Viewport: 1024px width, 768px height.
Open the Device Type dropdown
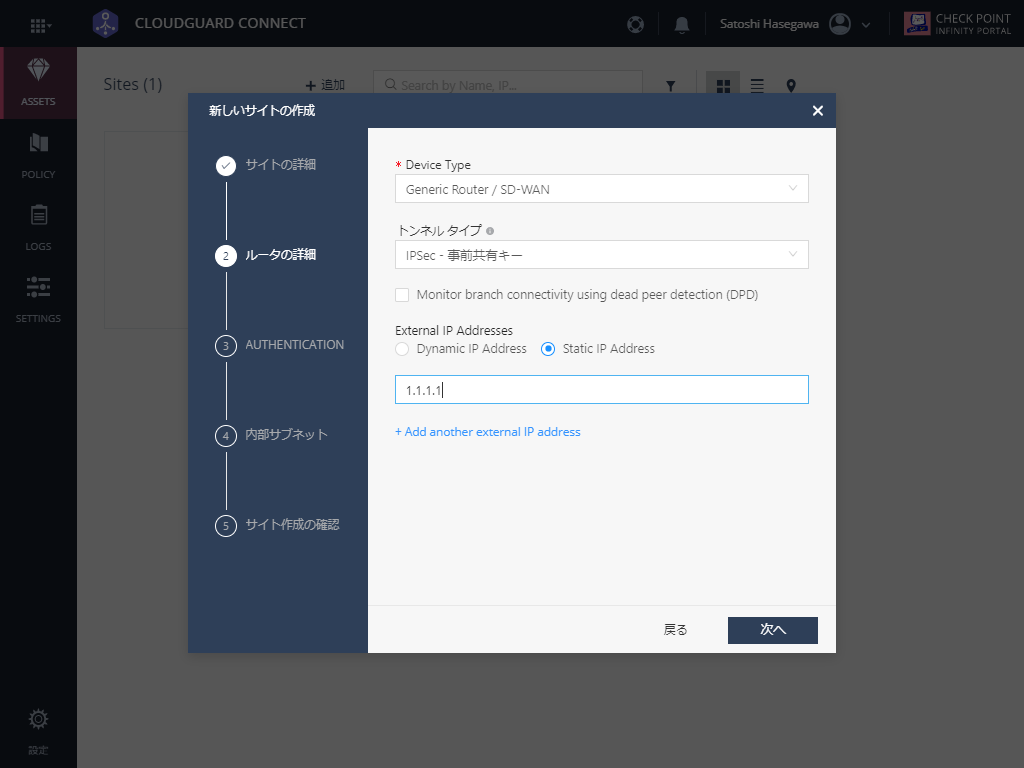pyautogui.click(x=601, y=189)
